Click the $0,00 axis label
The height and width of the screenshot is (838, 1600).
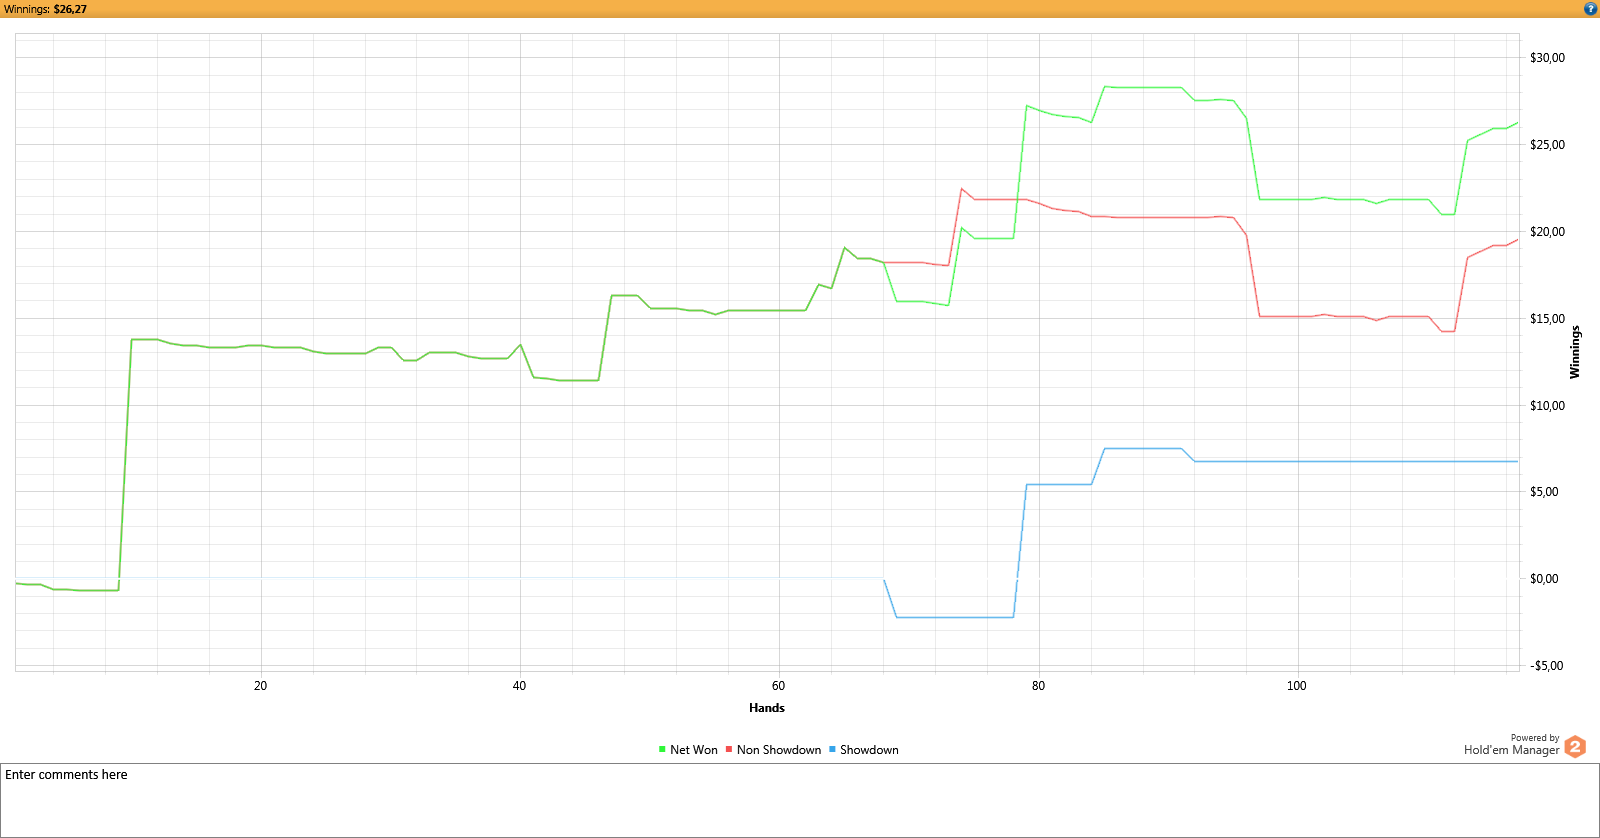[1544, 579]
